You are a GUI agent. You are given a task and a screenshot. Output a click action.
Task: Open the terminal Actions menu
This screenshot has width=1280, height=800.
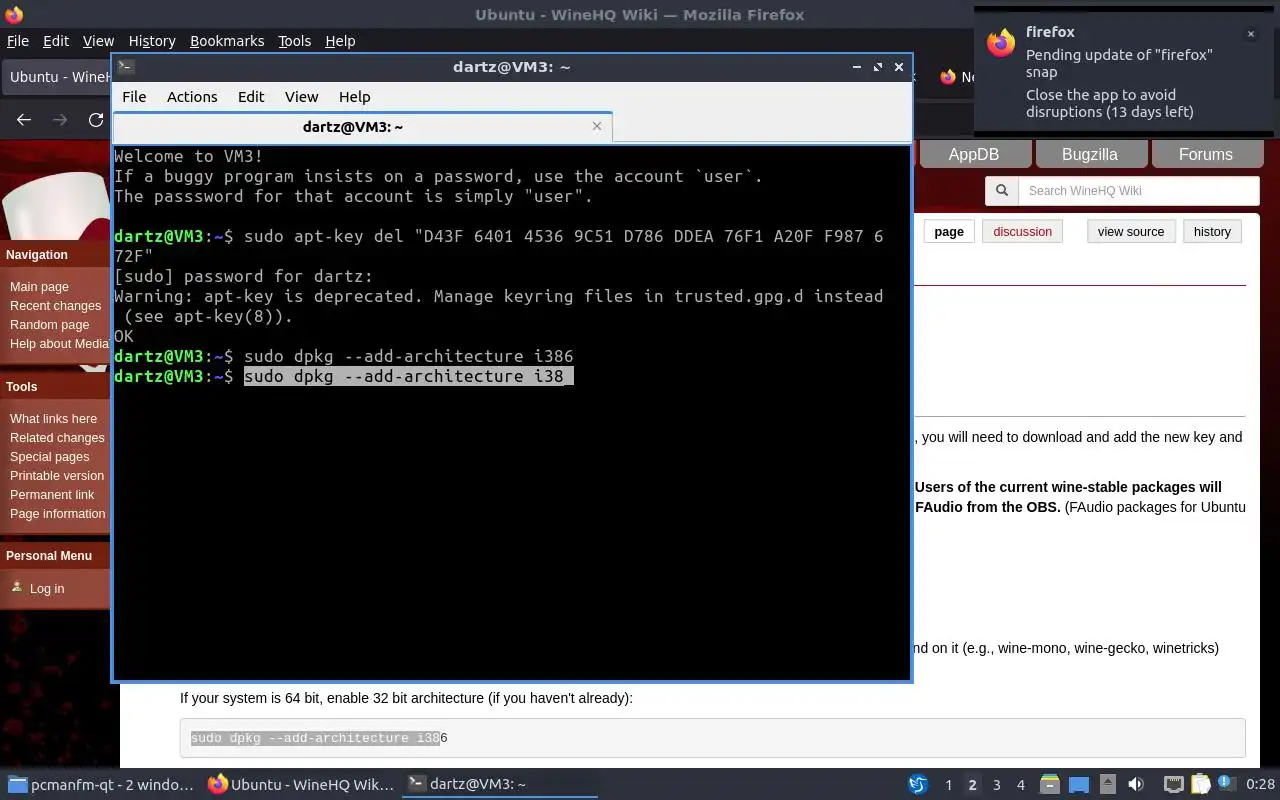pos(192,97)
